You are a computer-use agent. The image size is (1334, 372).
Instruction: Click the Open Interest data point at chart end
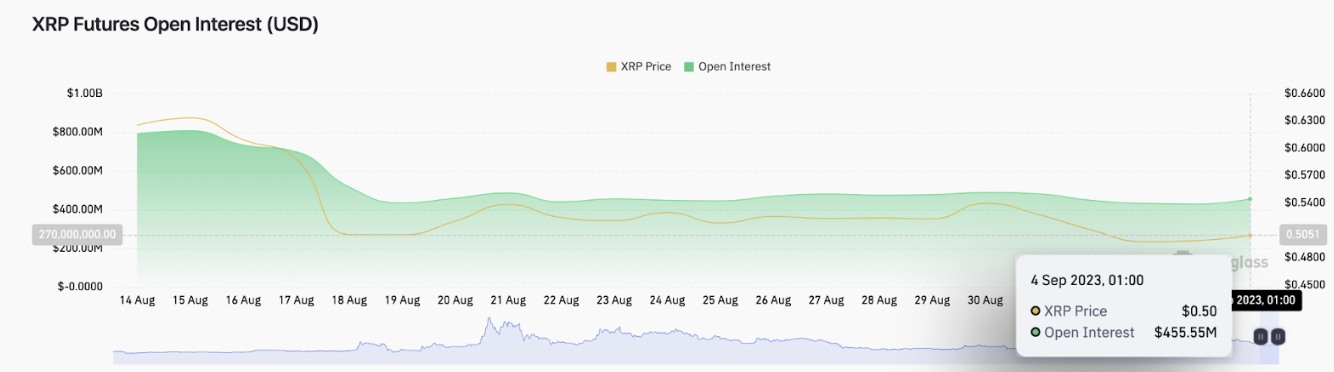pos(1250,199)
